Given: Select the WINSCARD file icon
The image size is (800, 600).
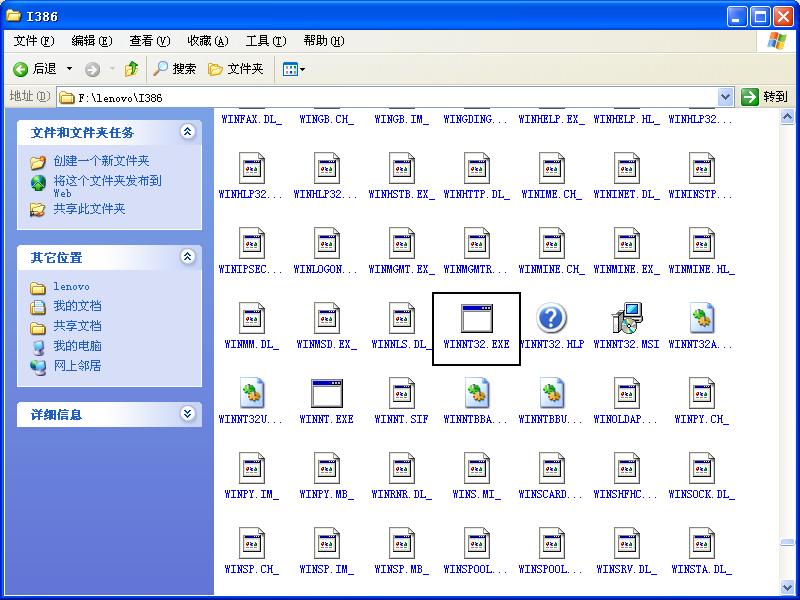Looking at the screenshot, I should tap(552, 468).
